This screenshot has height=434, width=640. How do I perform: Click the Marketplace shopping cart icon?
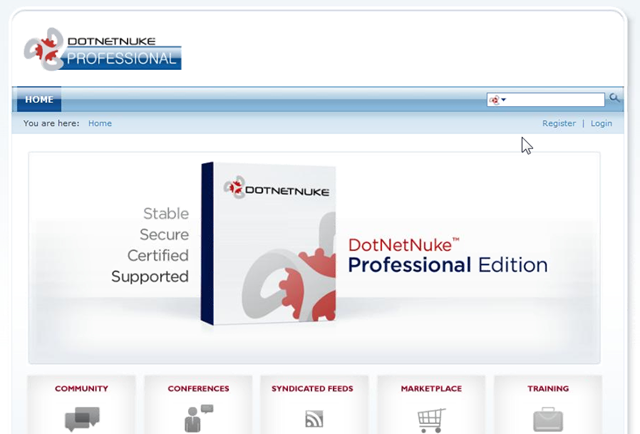[x=431, y=420]
